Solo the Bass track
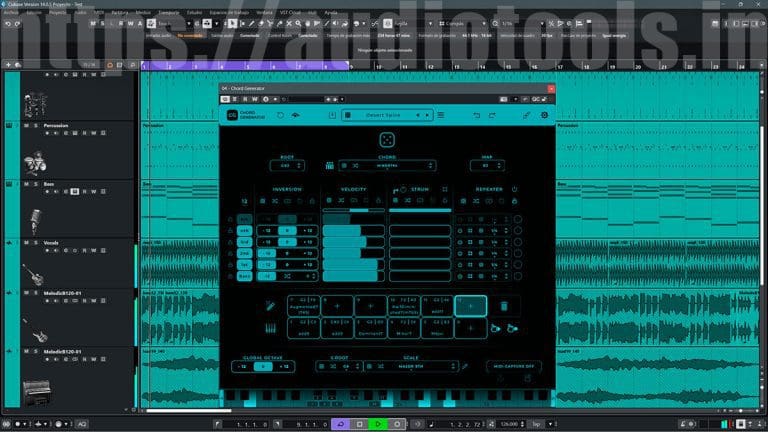768x432 pixels. (x=36, y=184)
